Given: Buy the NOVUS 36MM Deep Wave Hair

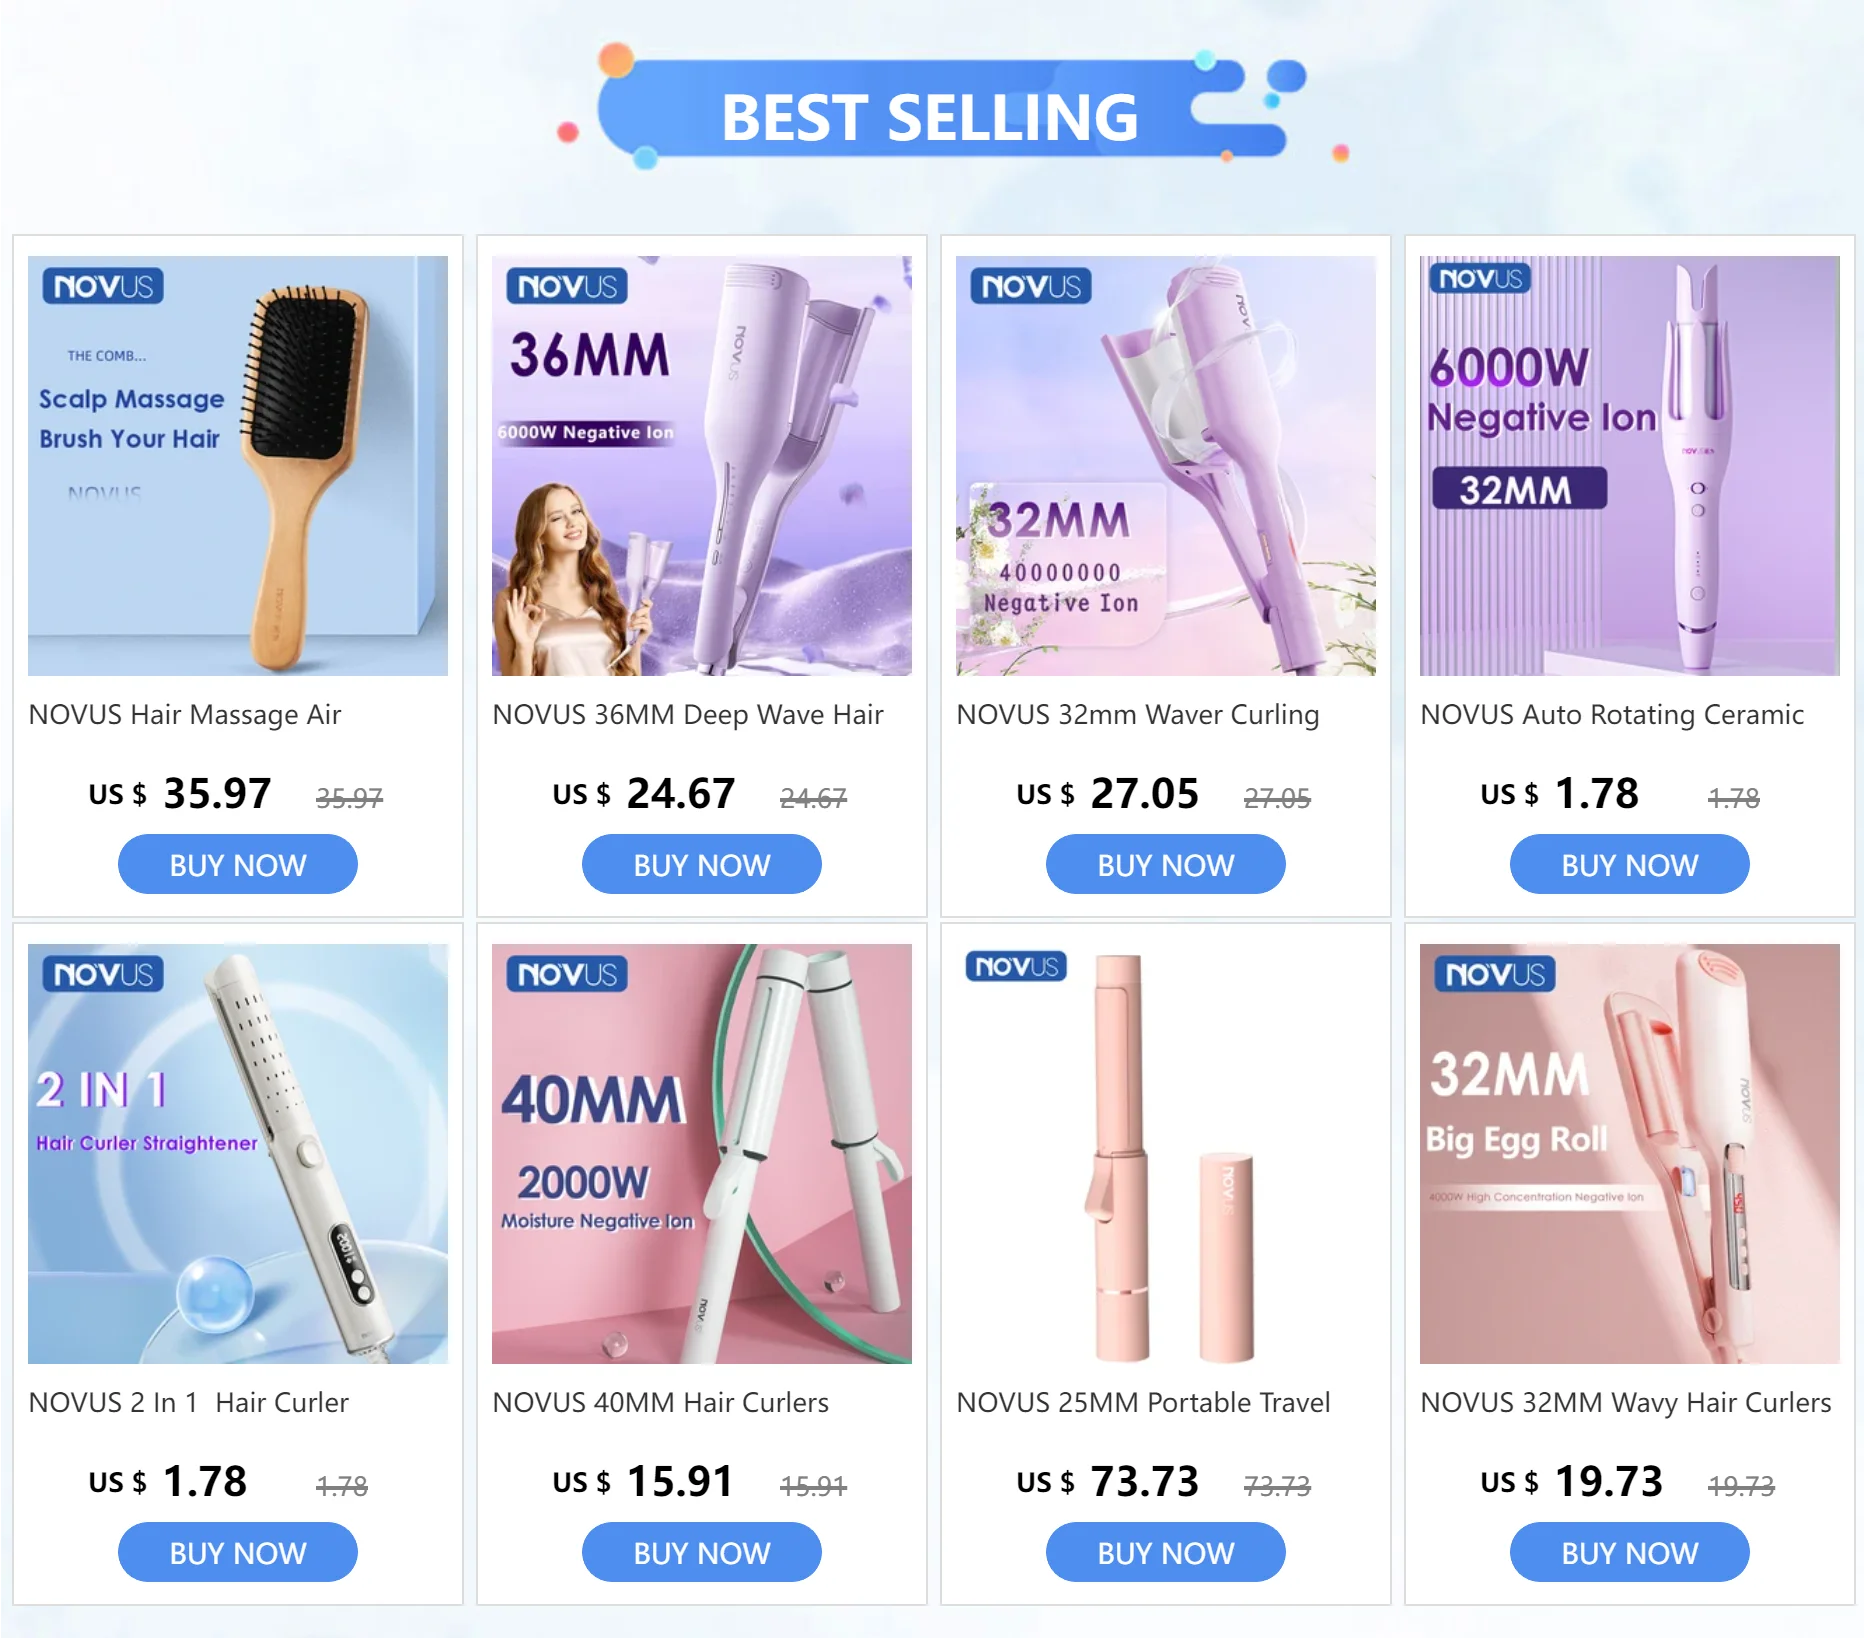Looking at the screenshot, I should point(702,865).
